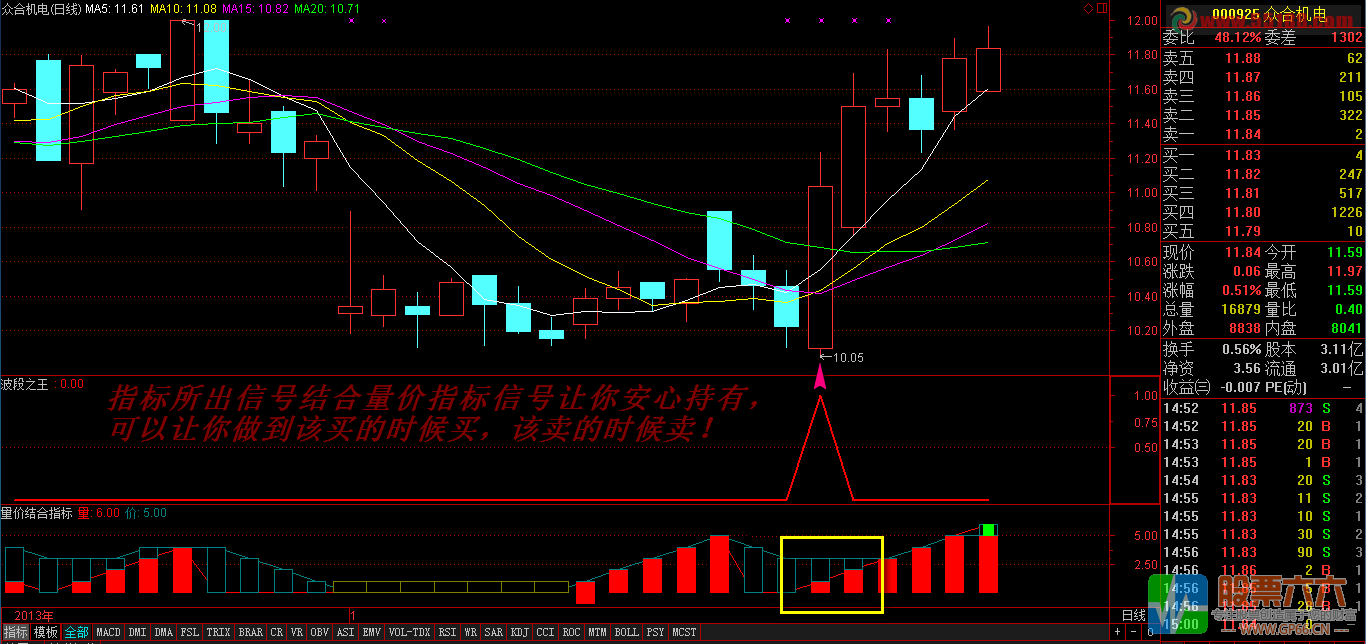The image size is (1366, 644).
Task: Click the pink up-arrow buy signal marker
Action: tap(821, 376)
